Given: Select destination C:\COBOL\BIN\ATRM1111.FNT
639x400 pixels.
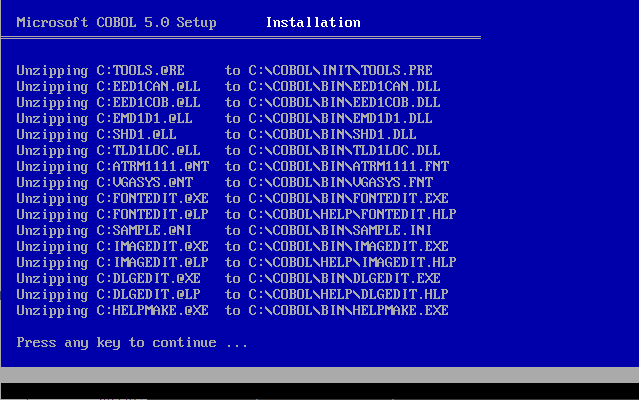Looking at the screenshot, I should click(x=348, y=166).
